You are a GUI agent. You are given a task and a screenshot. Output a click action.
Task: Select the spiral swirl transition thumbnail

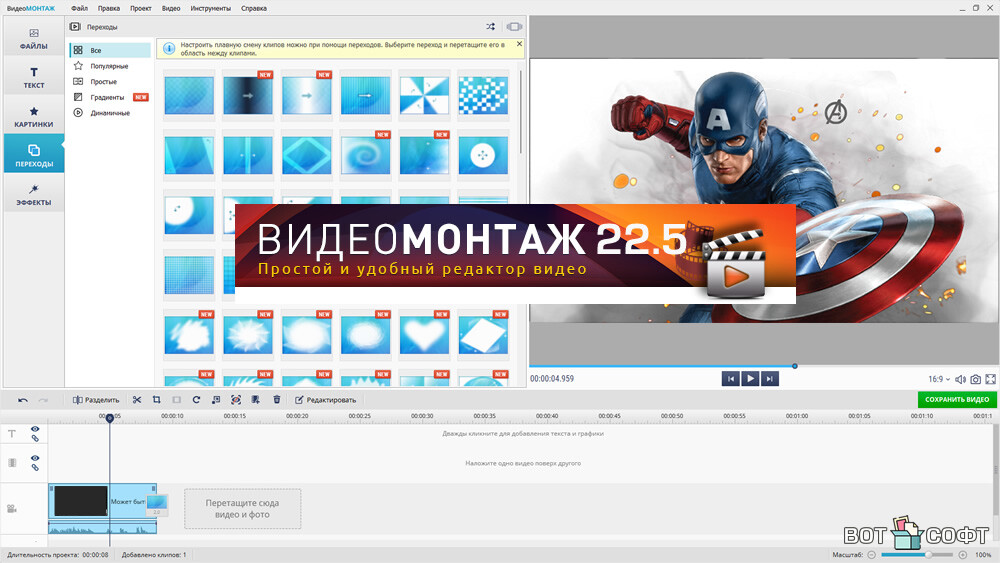(x=365, y=156)
